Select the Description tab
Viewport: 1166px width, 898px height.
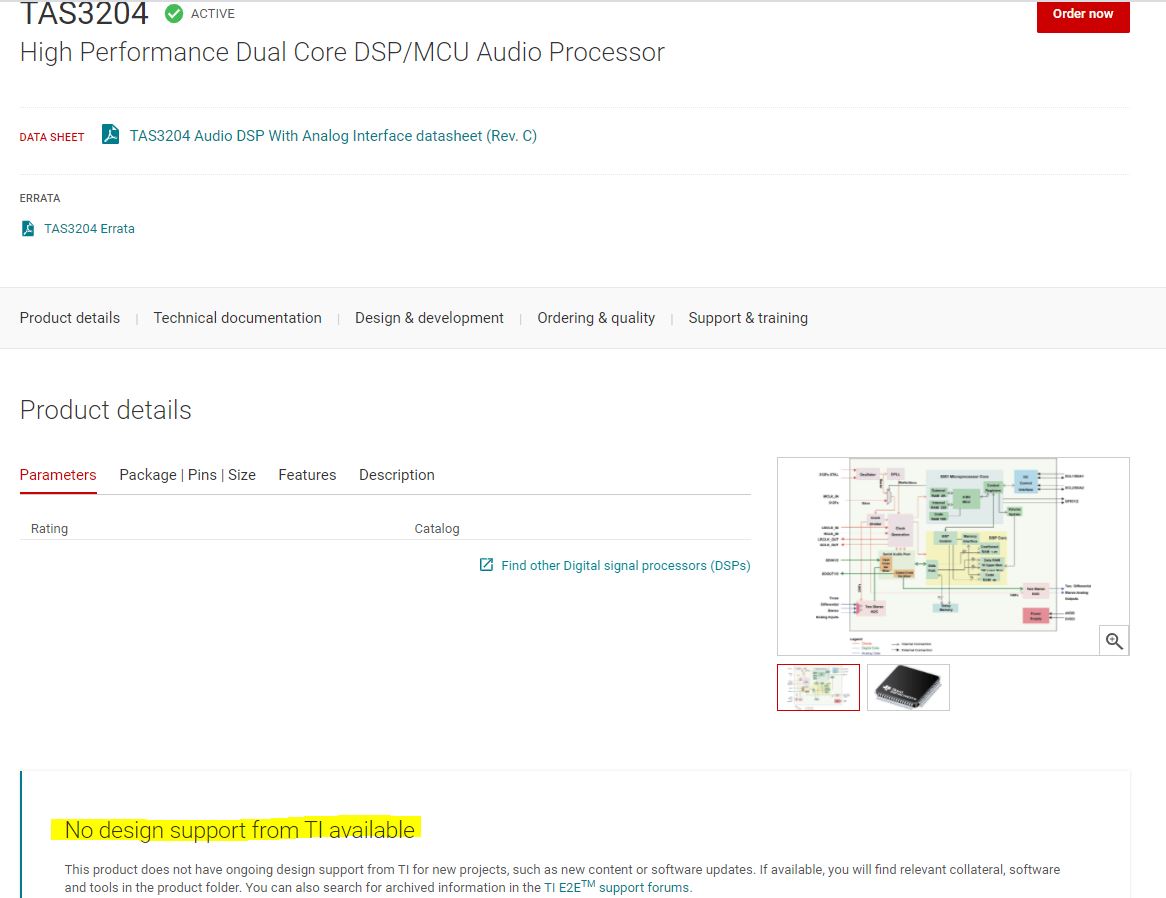(396, 474)
